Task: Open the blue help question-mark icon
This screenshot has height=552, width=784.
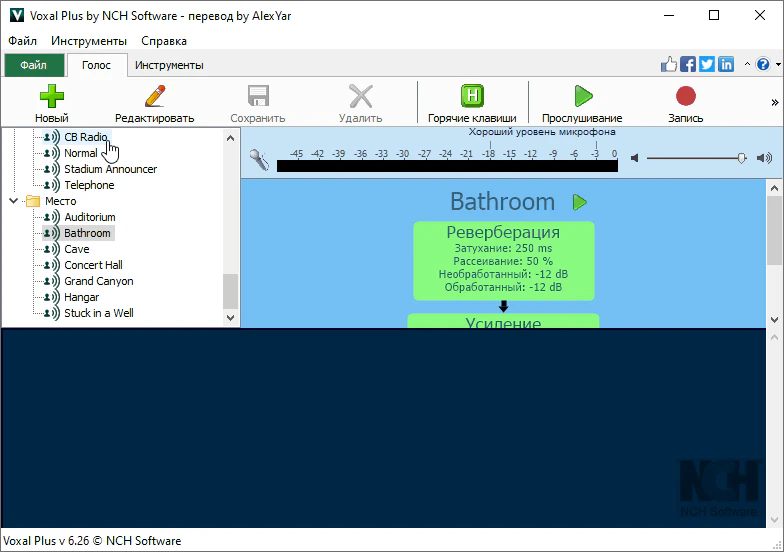Action: point(763,65)
